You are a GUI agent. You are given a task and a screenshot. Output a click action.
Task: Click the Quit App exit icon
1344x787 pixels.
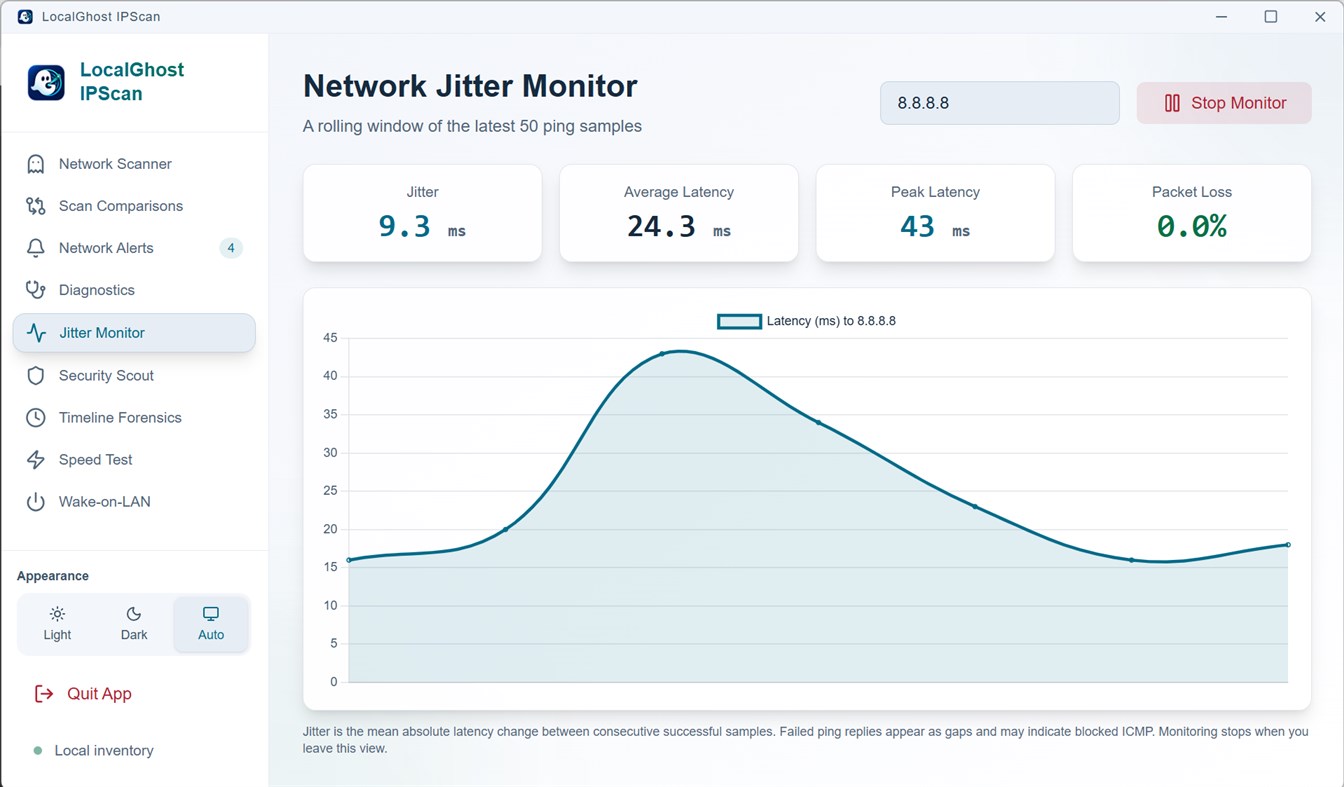pyautogui.click(x=44, y=694)
